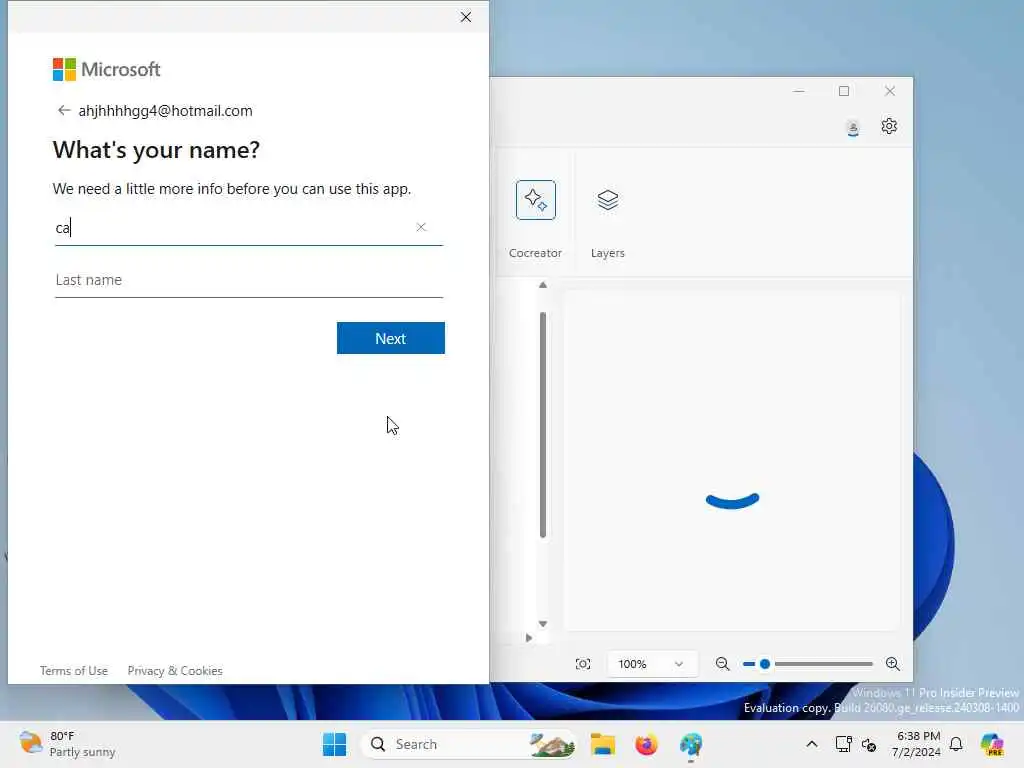1024x768 pixels.
Task: Open the Windows Start menu
Action: pos(334,744)
